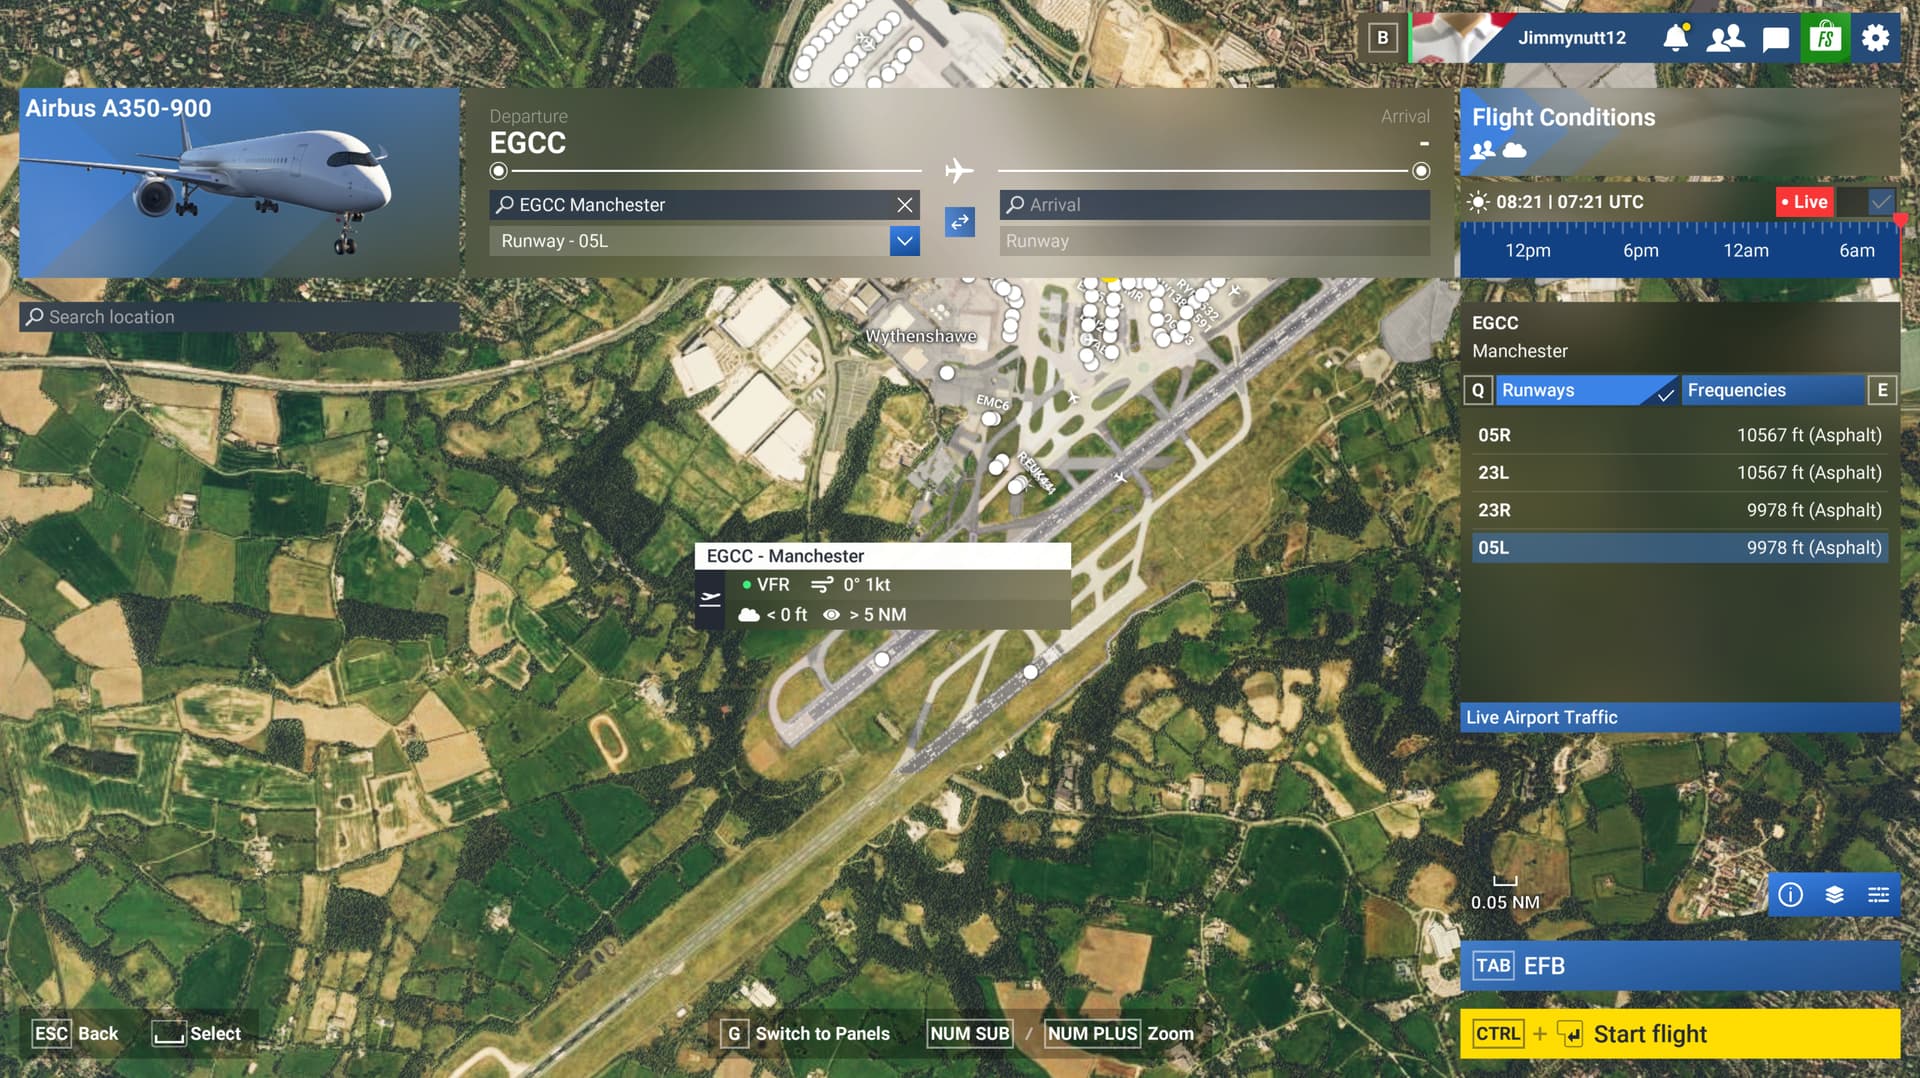The image size is (1920, 1078).
Task: Click the cloud ceiling < 0 ft reading
Action: [773, 615]
